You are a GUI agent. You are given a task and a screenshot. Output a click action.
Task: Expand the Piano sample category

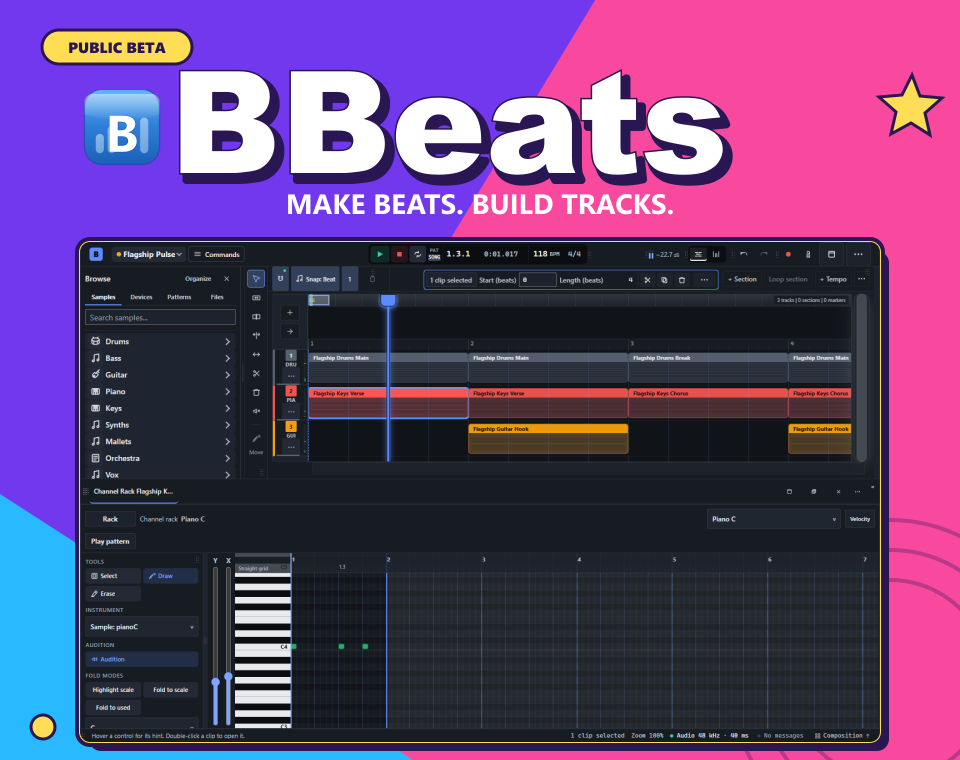pos(160,391)
